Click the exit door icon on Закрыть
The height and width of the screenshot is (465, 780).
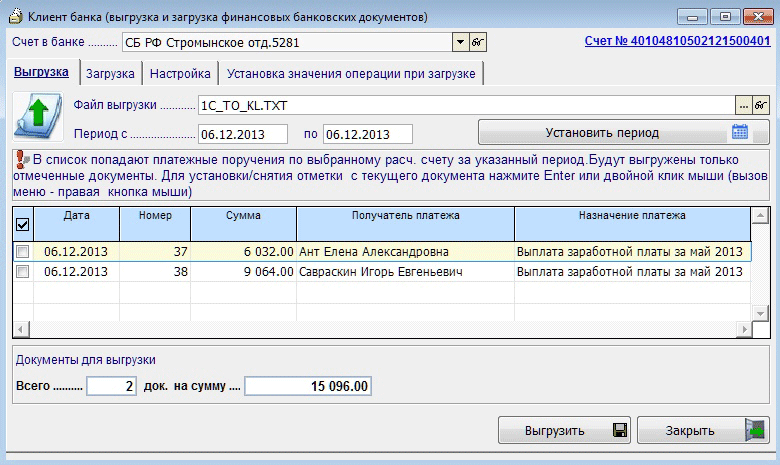coord(755,430)
